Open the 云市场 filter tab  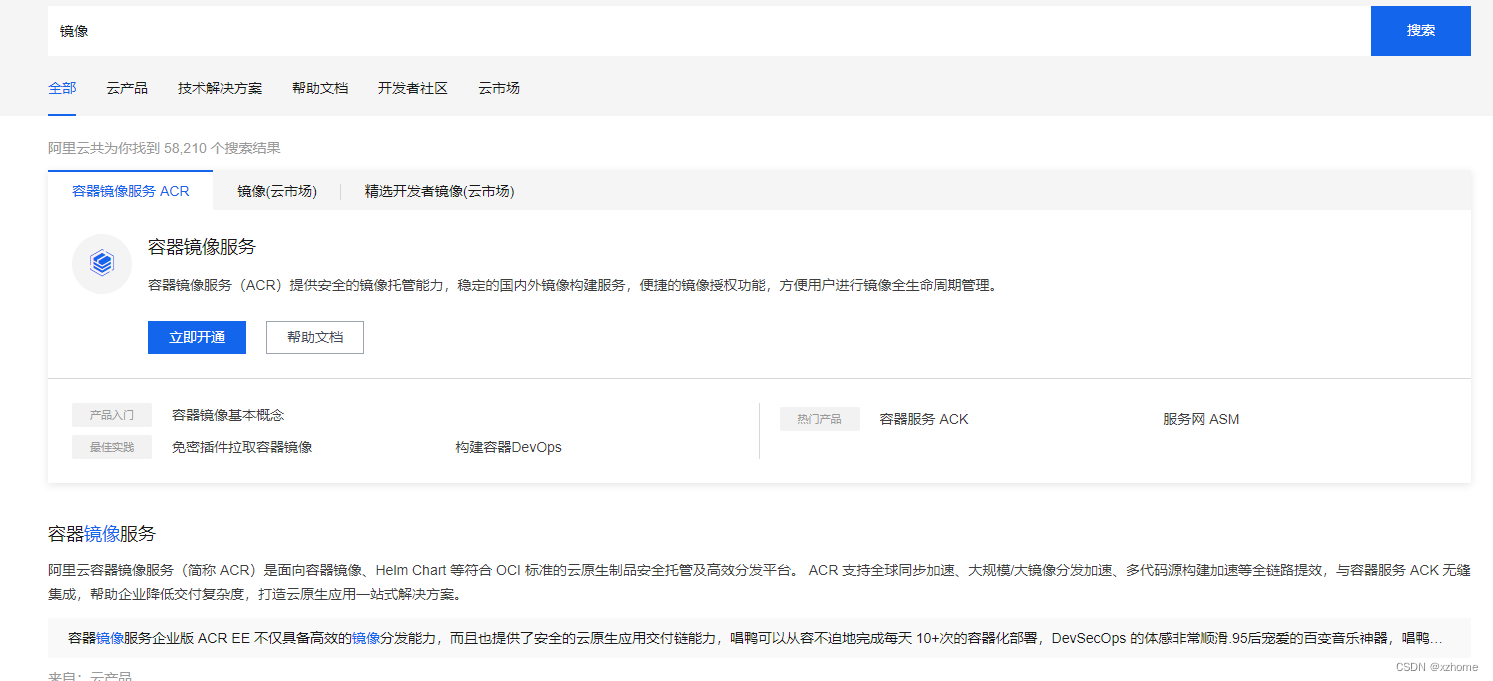coord(499,88)
